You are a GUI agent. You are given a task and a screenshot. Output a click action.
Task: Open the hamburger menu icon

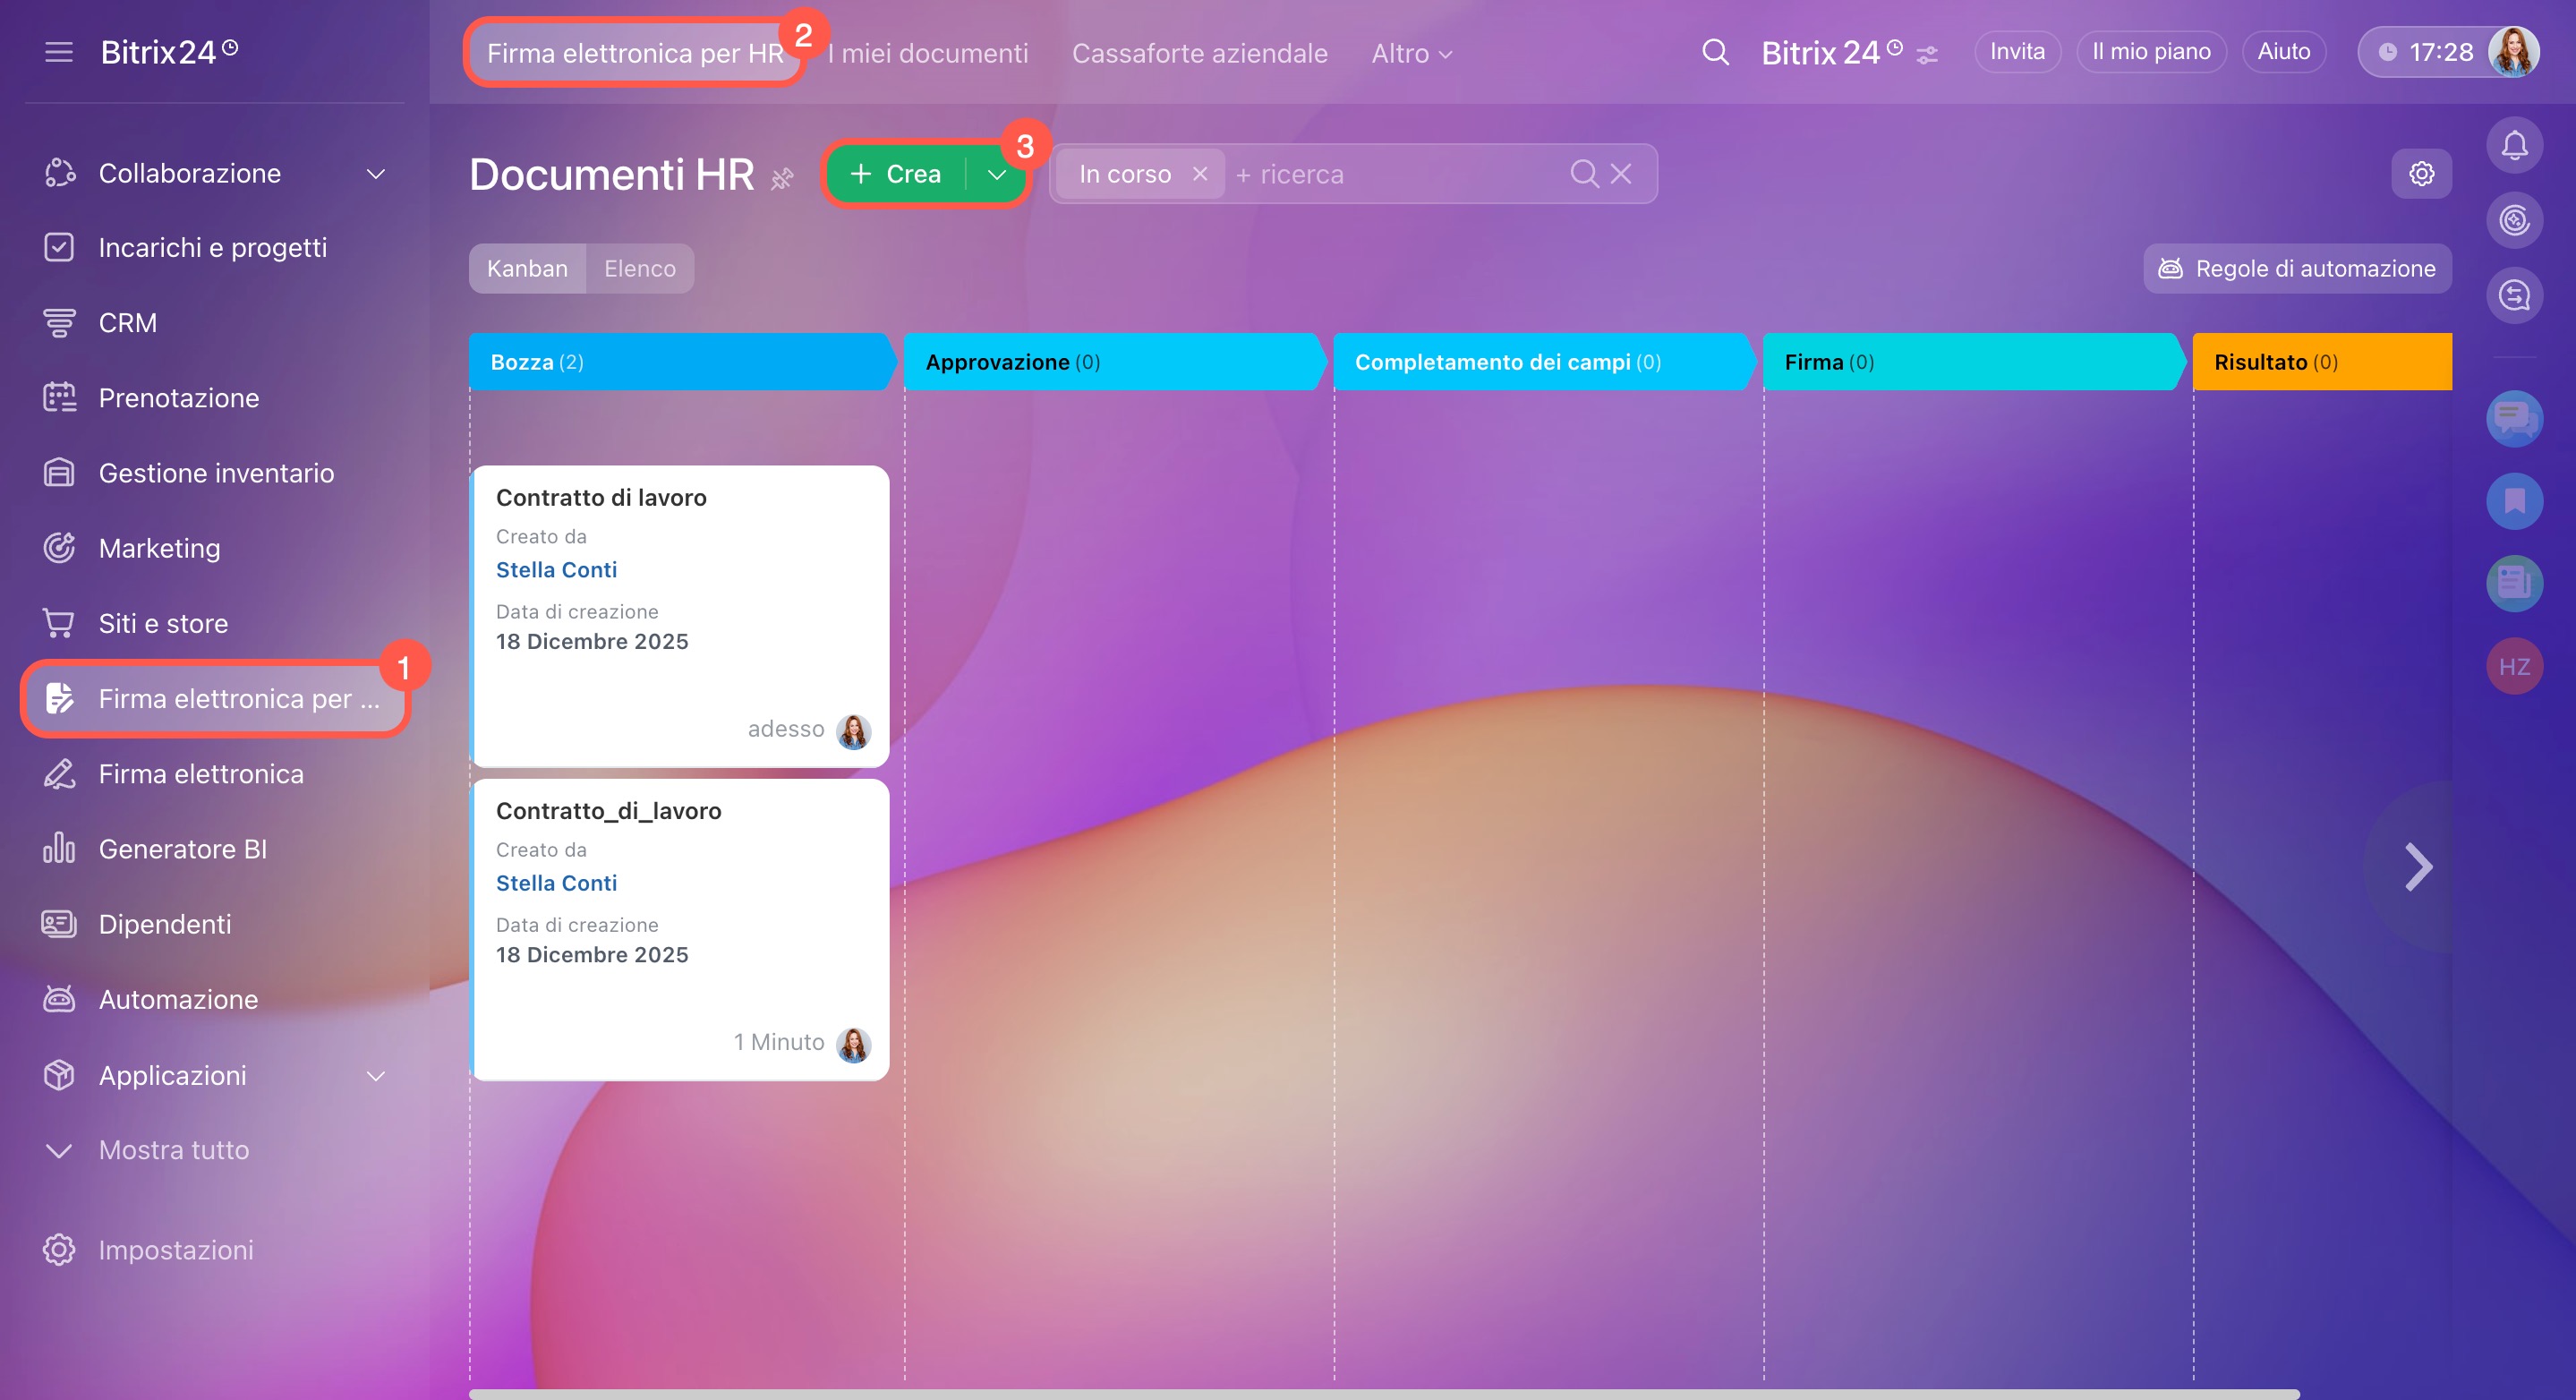(x=59, y=52)
